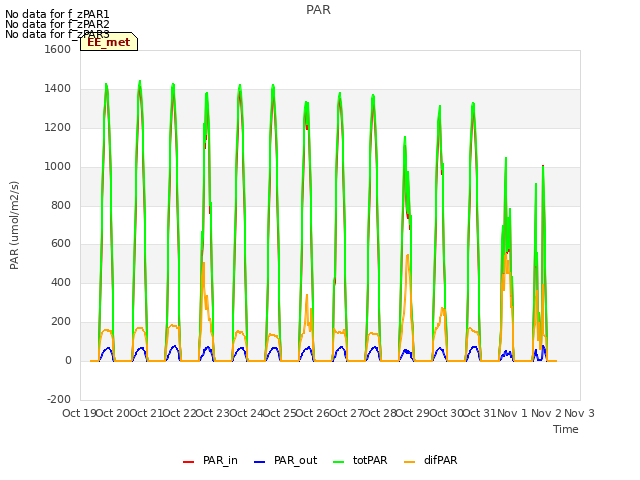Click the Oct 23 x-axis date label
This screenshot has width=640, height=480.
tap(213, 413)
